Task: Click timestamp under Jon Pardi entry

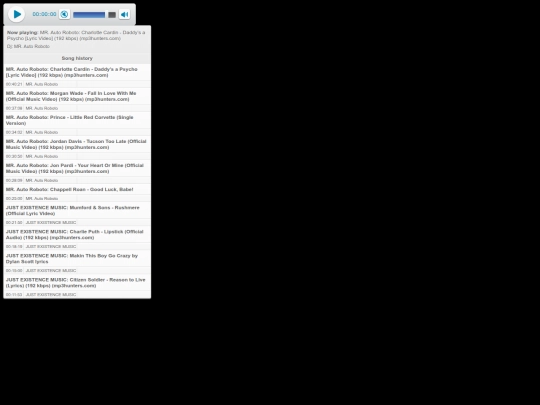Action: pos(14,181)
